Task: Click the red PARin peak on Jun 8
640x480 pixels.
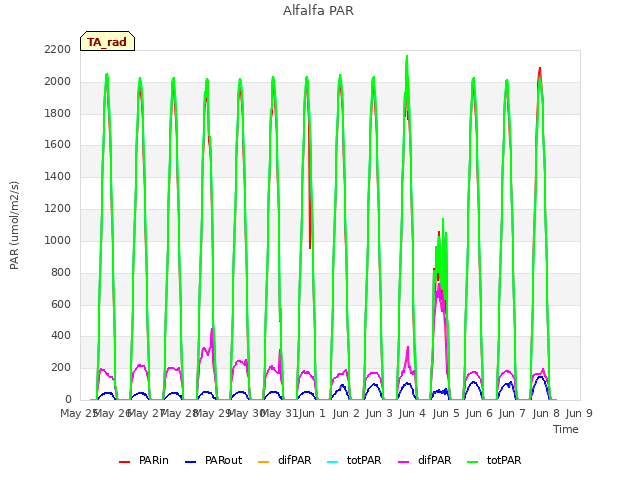Action: 540,69
